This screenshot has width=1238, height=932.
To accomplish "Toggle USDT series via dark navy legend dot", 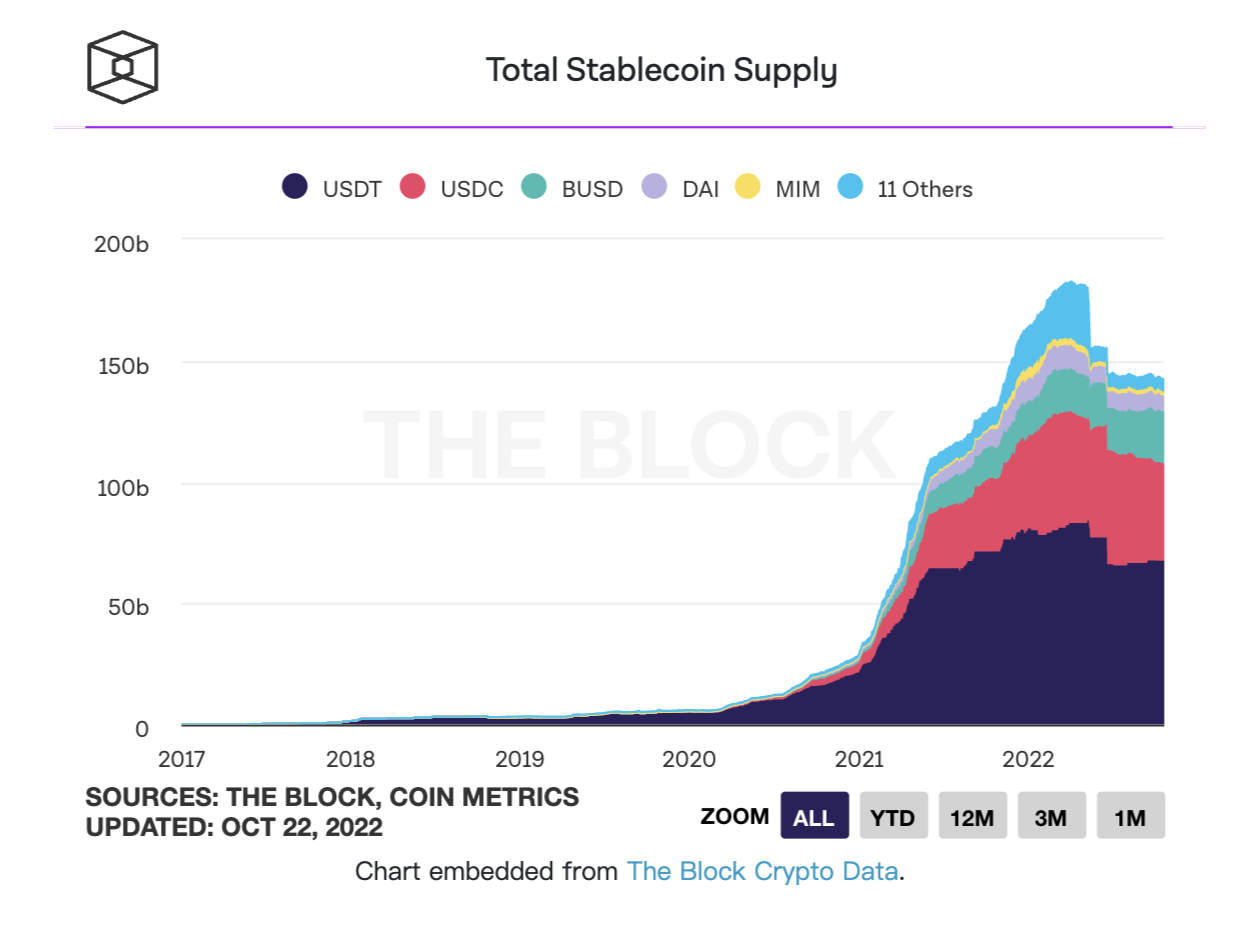I will tap(294, 187).
